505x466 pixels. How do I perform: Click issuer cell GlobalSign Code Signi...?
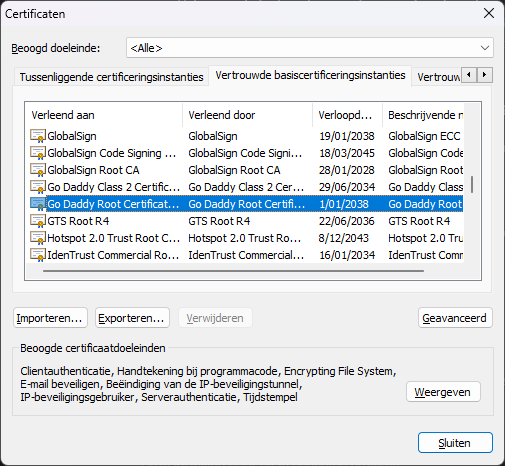[245, 153]
